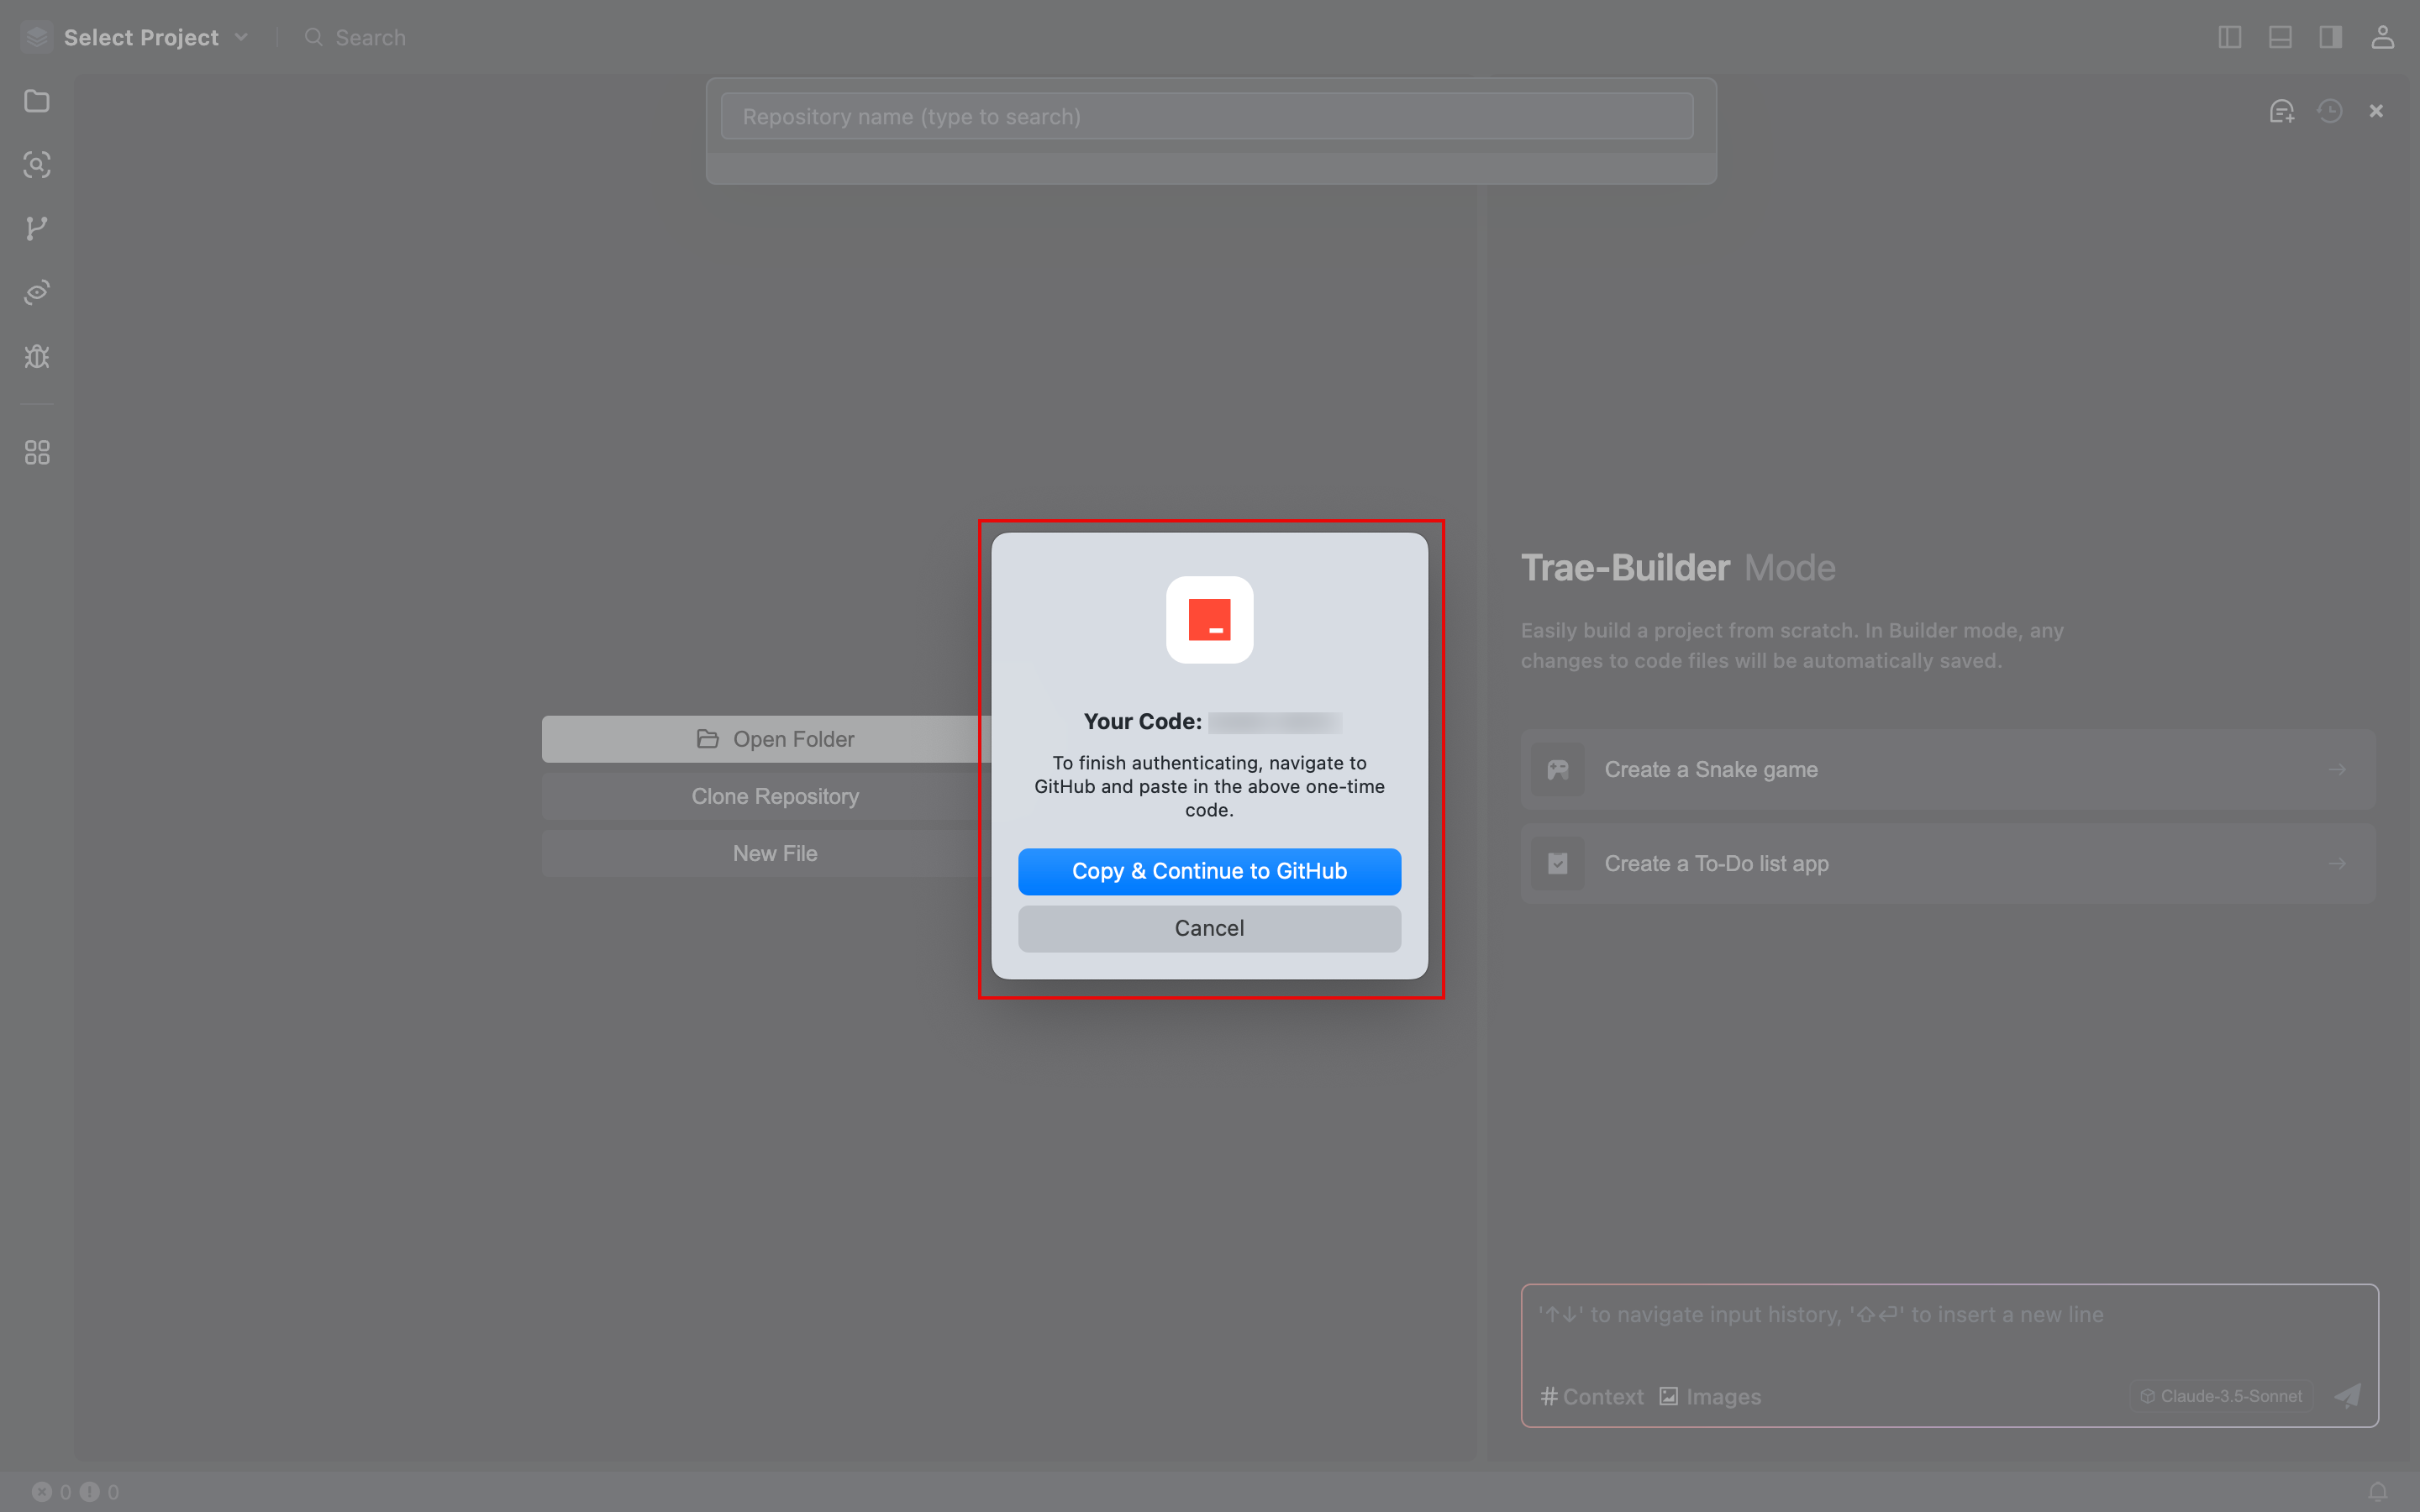Toggle the bottom panel layout
The image size is (2420, 1512).
point(2280,38)
